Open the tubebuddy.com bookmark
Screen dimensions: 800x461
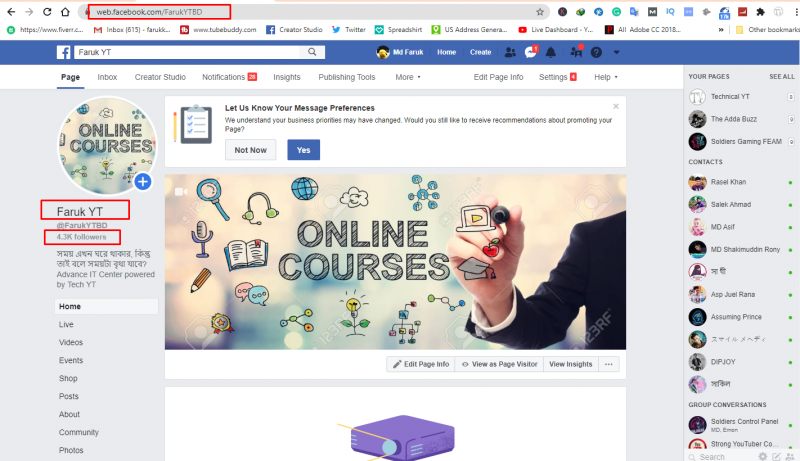pos(218,30)
